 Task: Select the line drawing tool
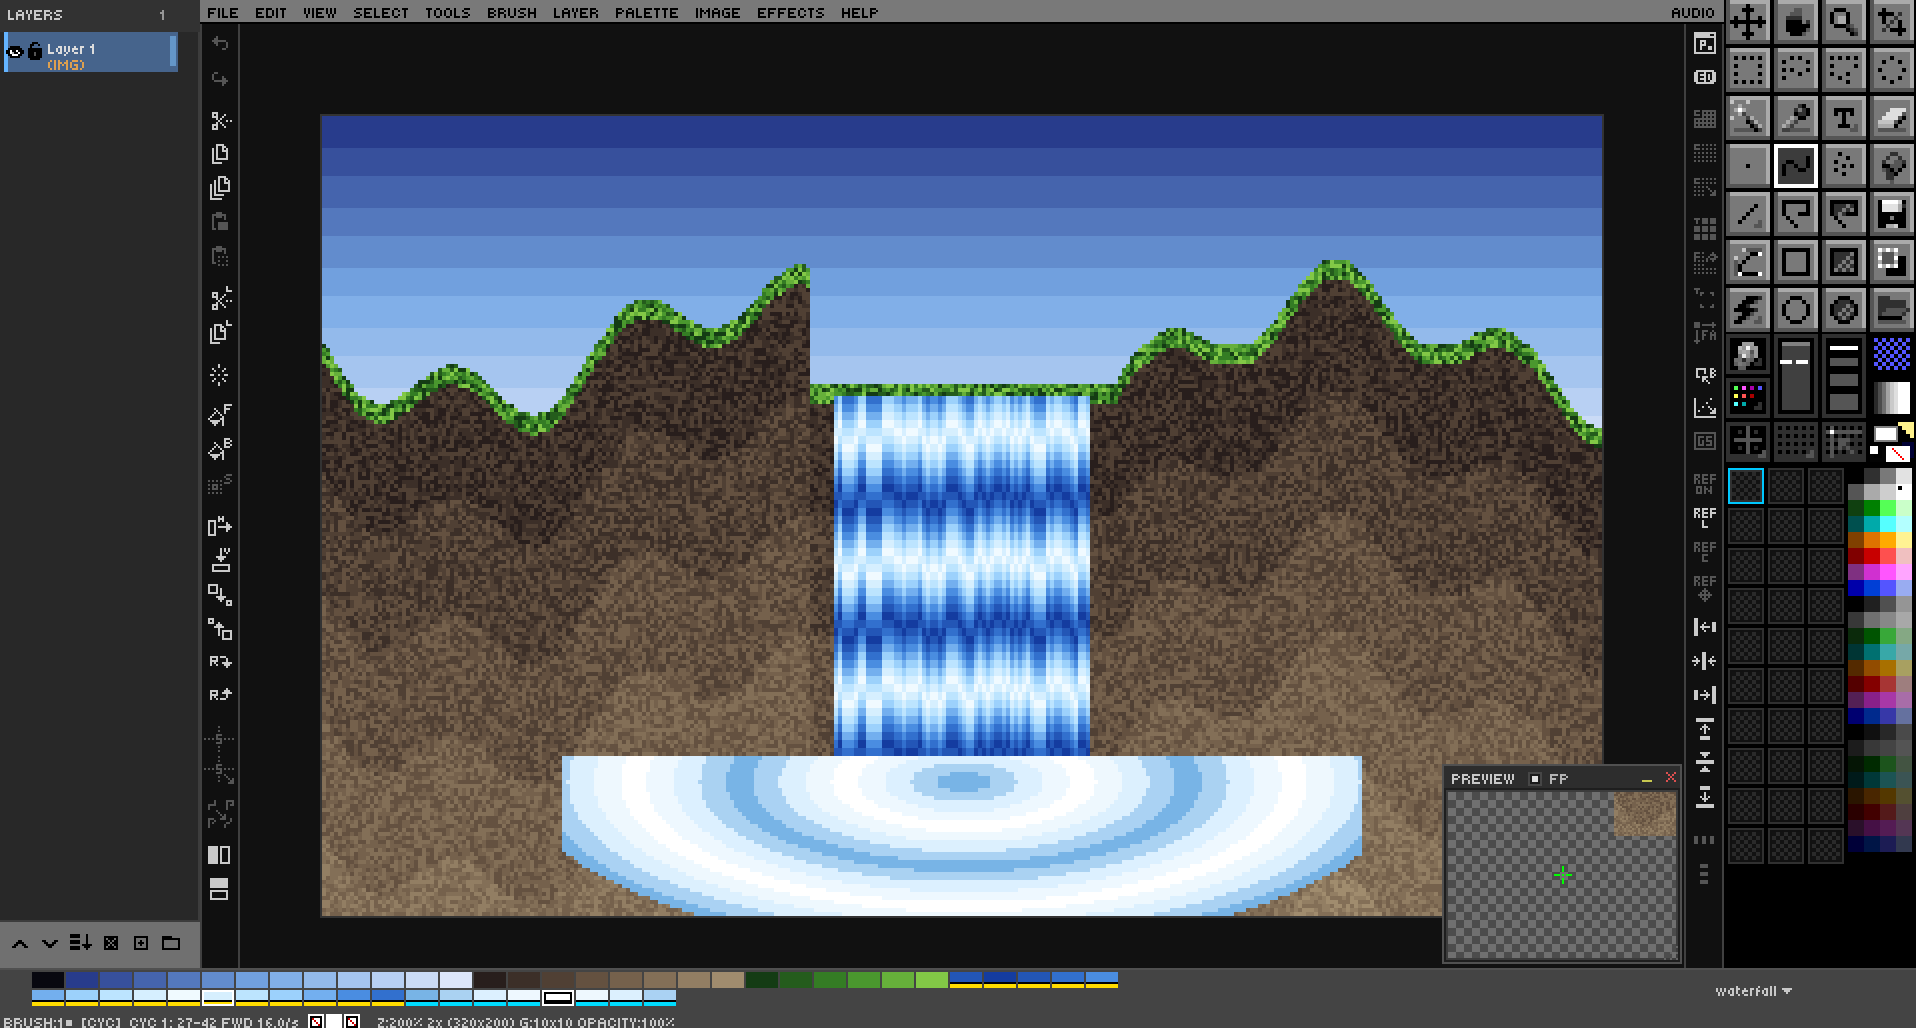(1747, 213)
